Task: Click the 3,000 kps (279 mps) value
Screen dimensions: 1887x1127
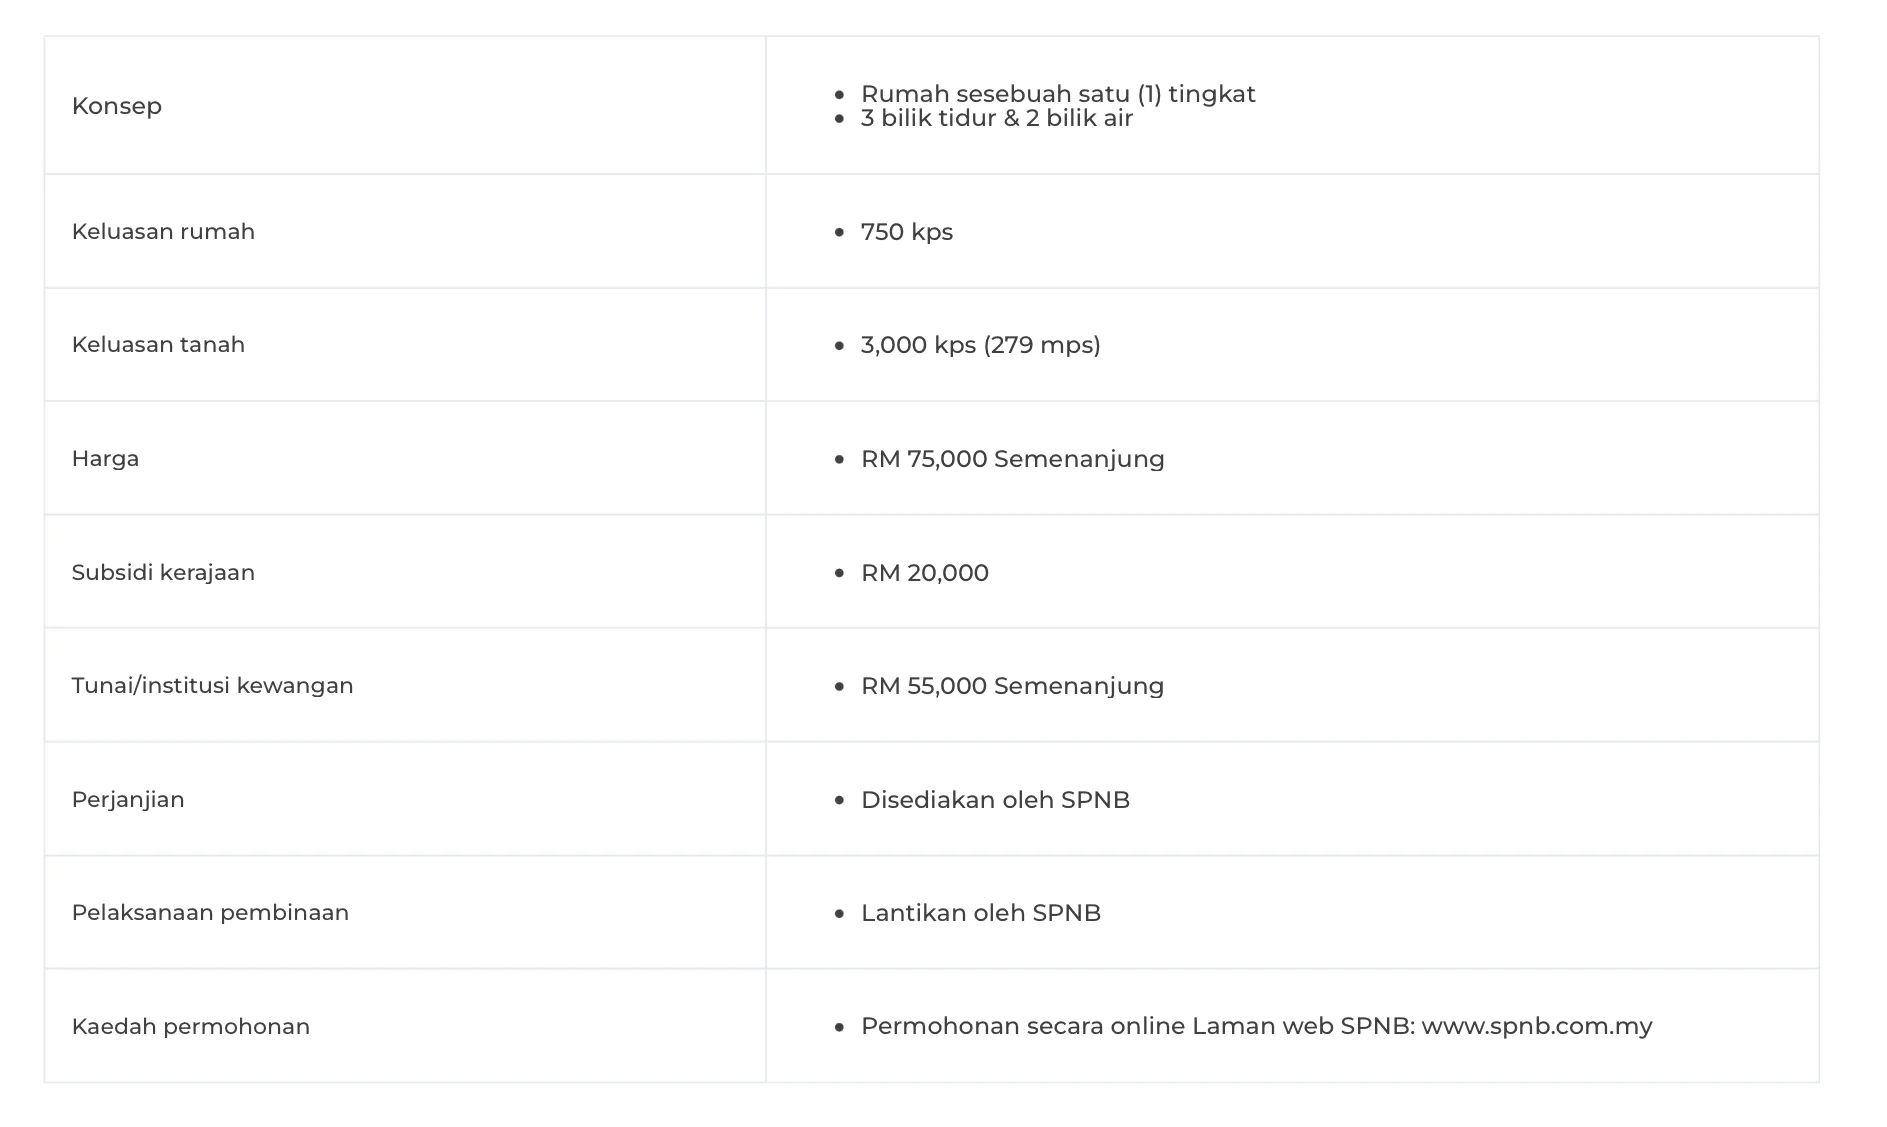Action: click(x=980, y=345)
